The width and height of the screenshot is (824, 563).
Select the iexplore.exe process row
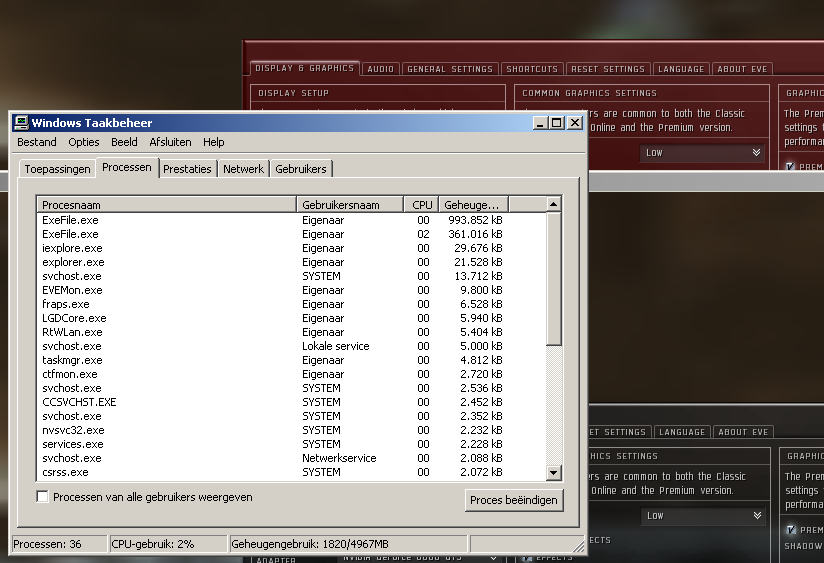291,248
